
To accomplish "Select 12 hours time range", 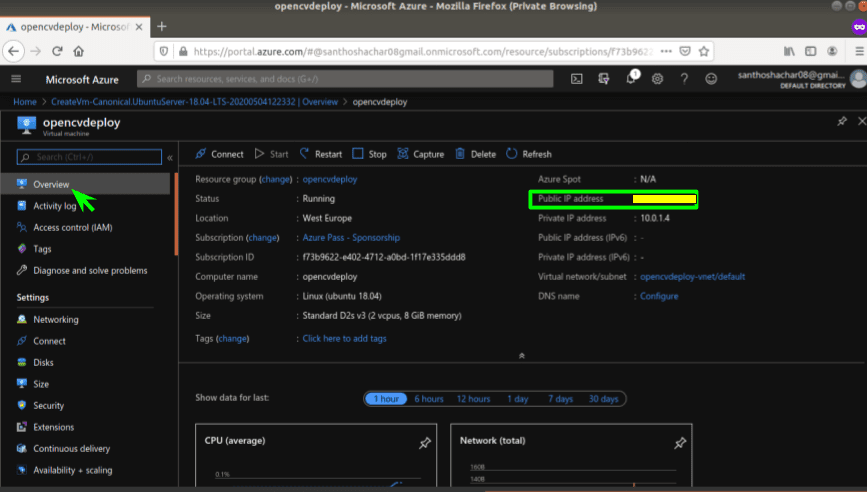I will click(x=473, y=399).
